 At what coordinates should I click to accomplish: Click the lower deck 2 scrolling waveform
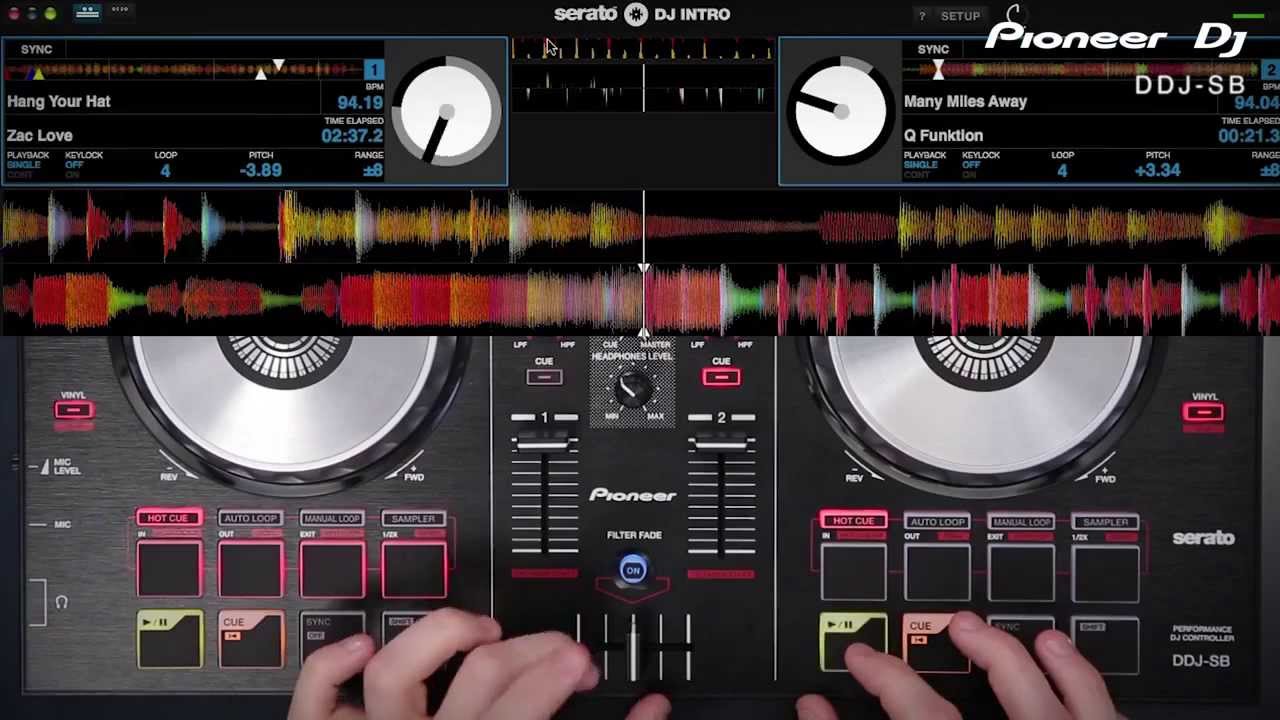click(640, 300)
